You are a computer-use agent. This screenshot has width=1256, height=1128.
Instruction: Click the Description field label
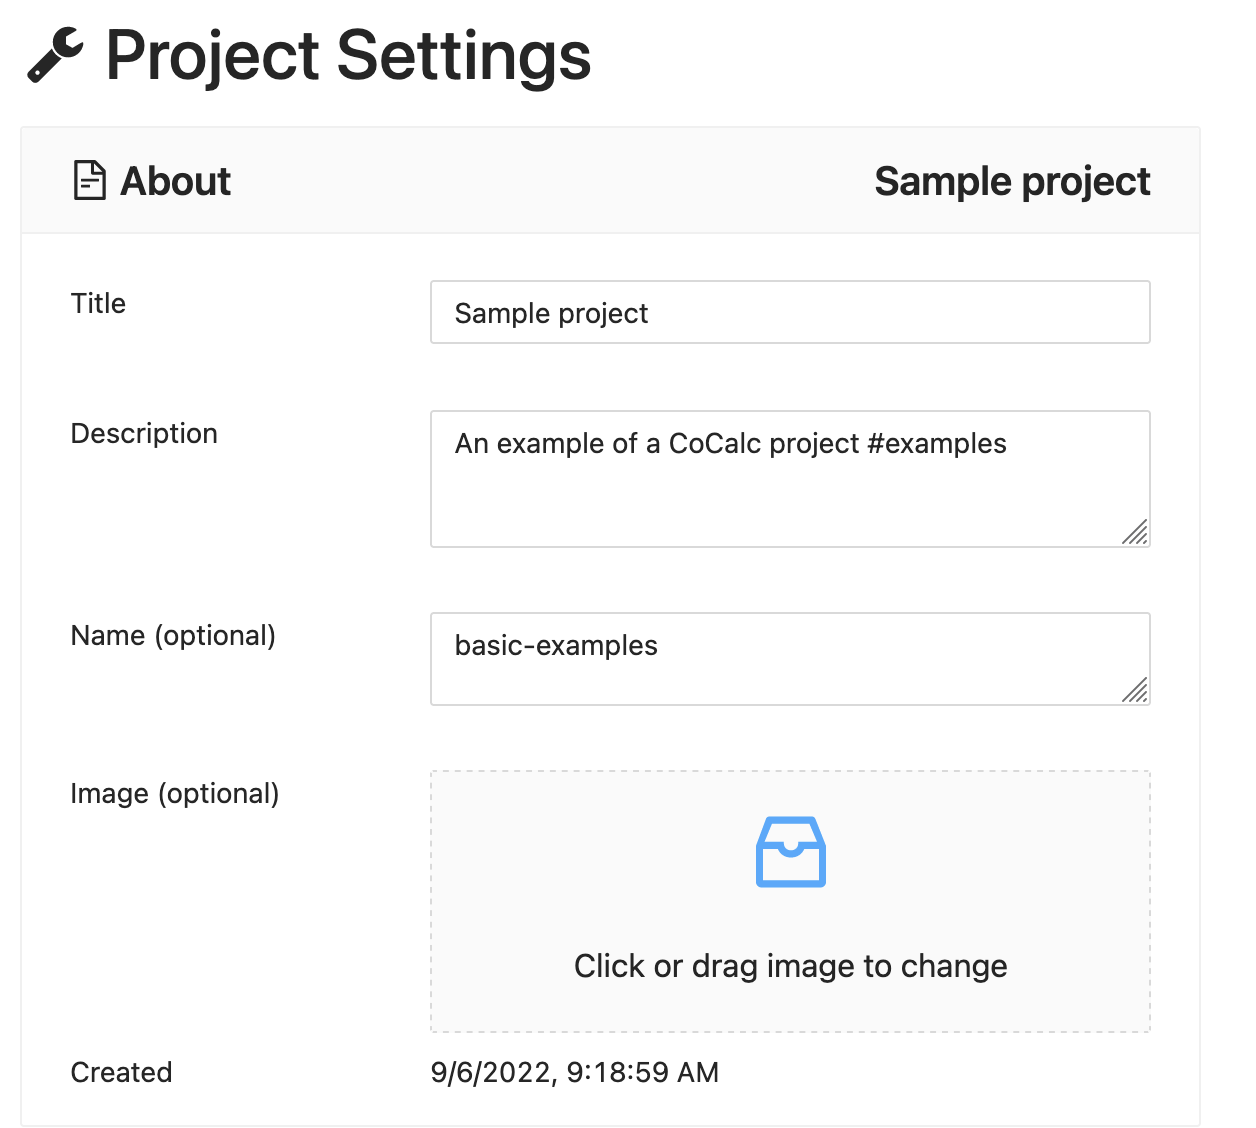(x=144, y=433)
